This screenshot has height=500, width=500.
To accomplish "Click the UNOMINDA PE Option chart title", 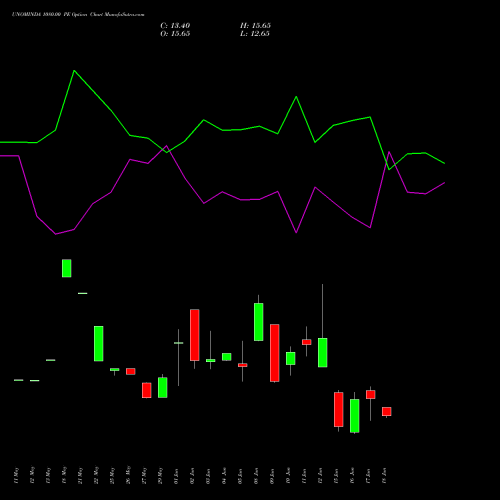I will click(78, 15).
